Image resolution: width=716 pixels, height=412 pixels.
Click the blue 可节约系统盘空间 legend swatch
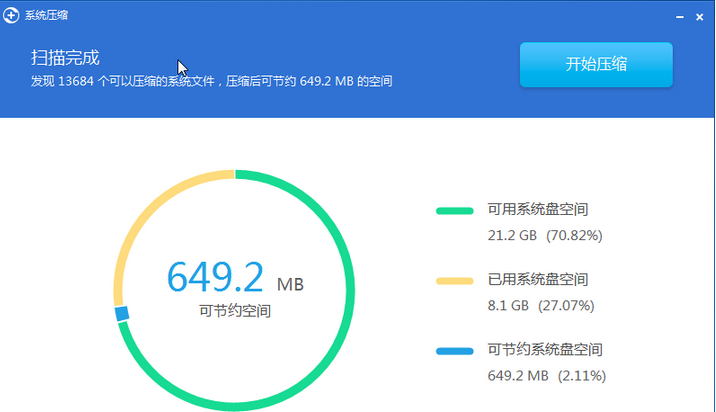coord(454,351)
